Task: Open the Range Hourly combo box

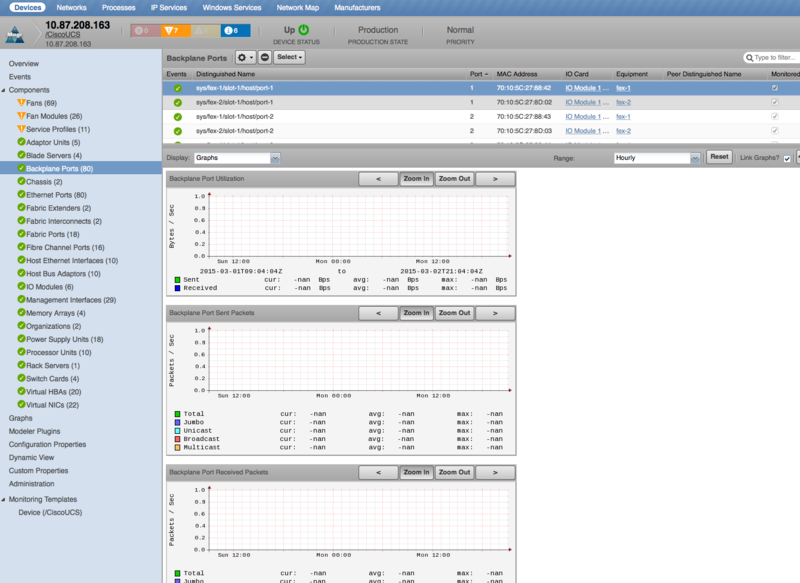Action: (657, 158)
